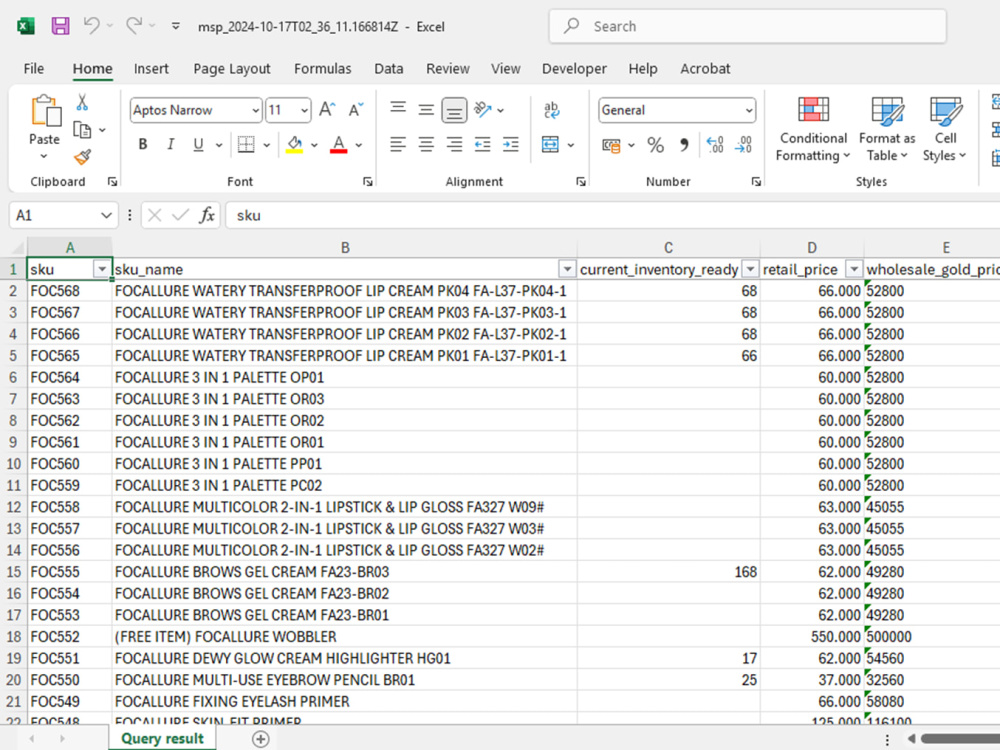Select the Query result sheet tab

(162, 739)
